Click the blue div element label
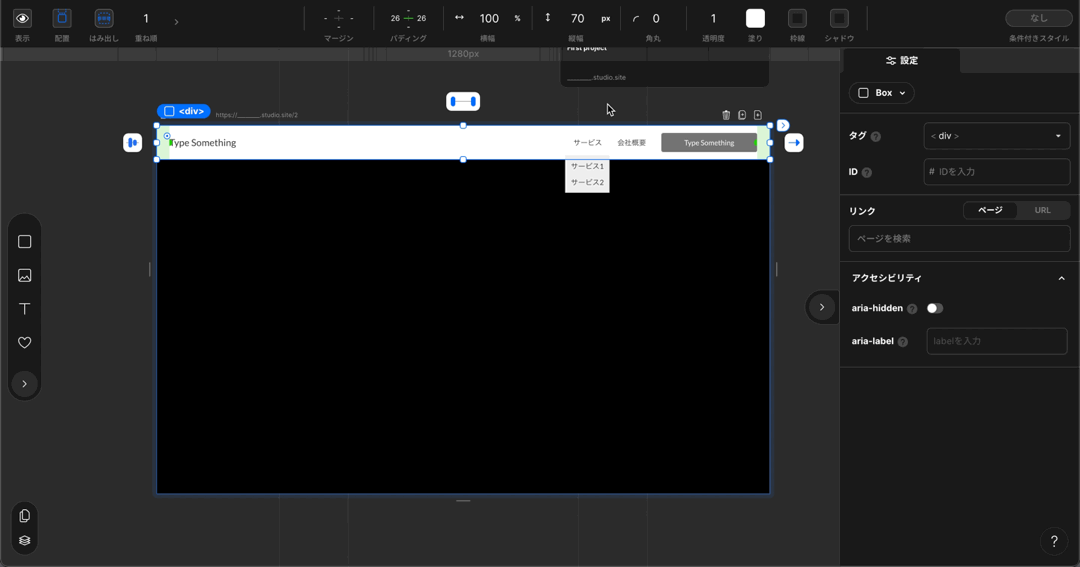Screen dimensions: 1080x567 [x=184, y=111]
